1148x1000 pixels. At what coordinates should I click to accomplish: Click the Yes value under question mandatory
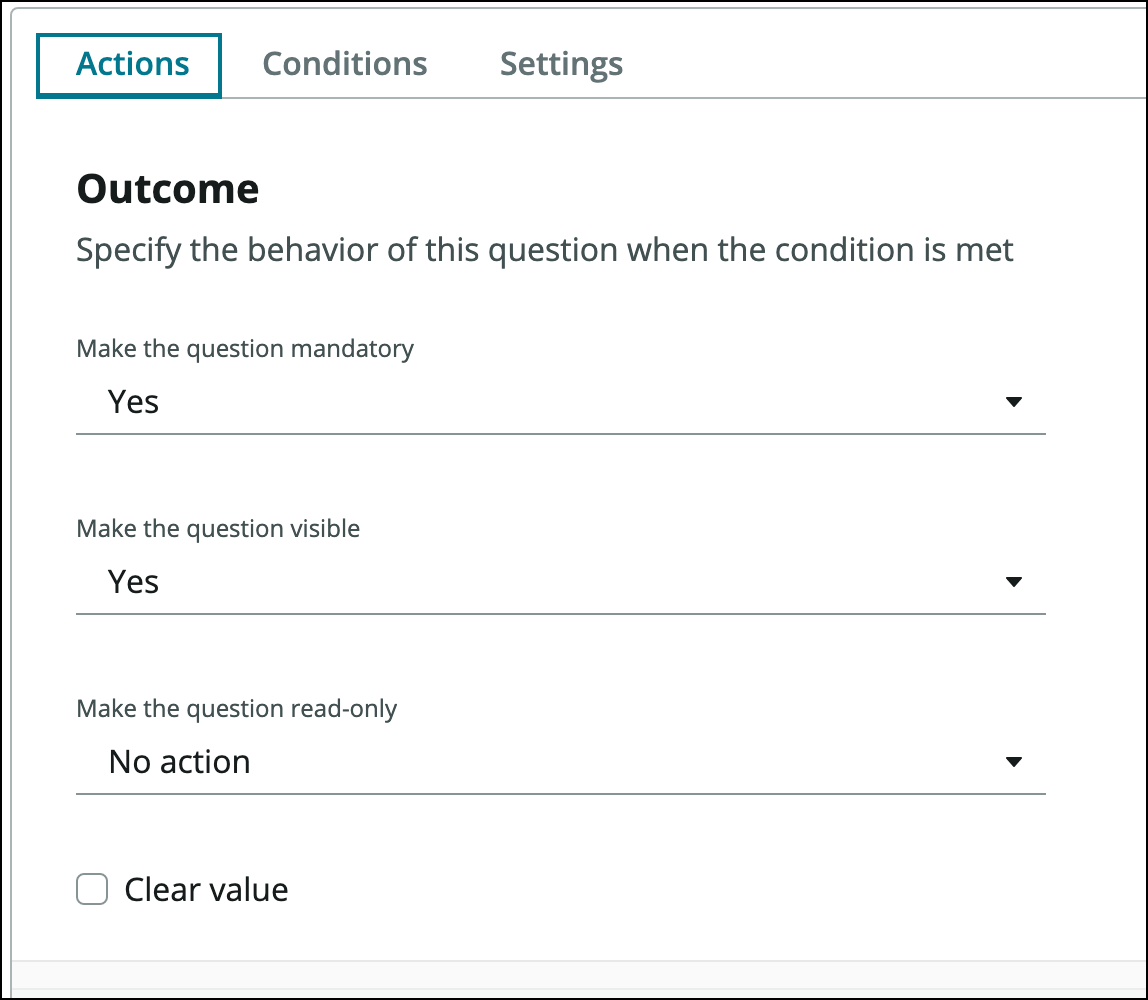(134, 402)
